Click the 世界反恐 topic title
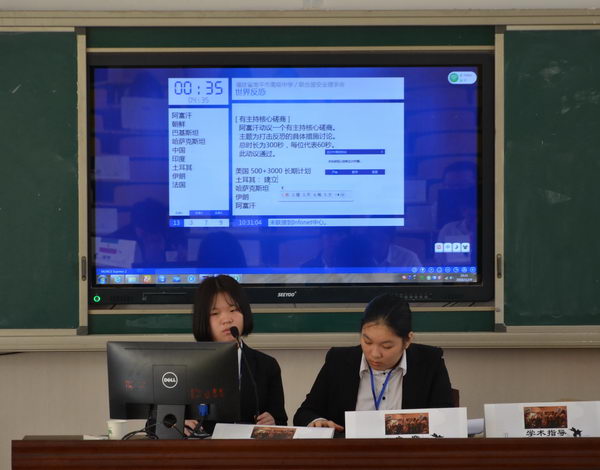 (x=250, y=92)
